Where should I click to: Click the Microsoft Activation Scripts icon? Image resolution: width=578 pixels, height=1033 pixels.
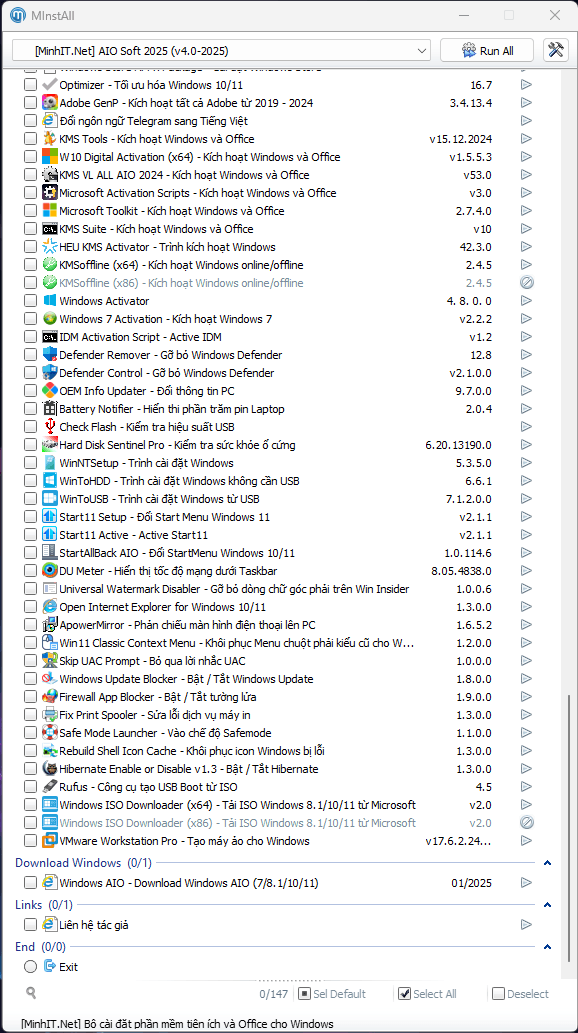point(49,193)
